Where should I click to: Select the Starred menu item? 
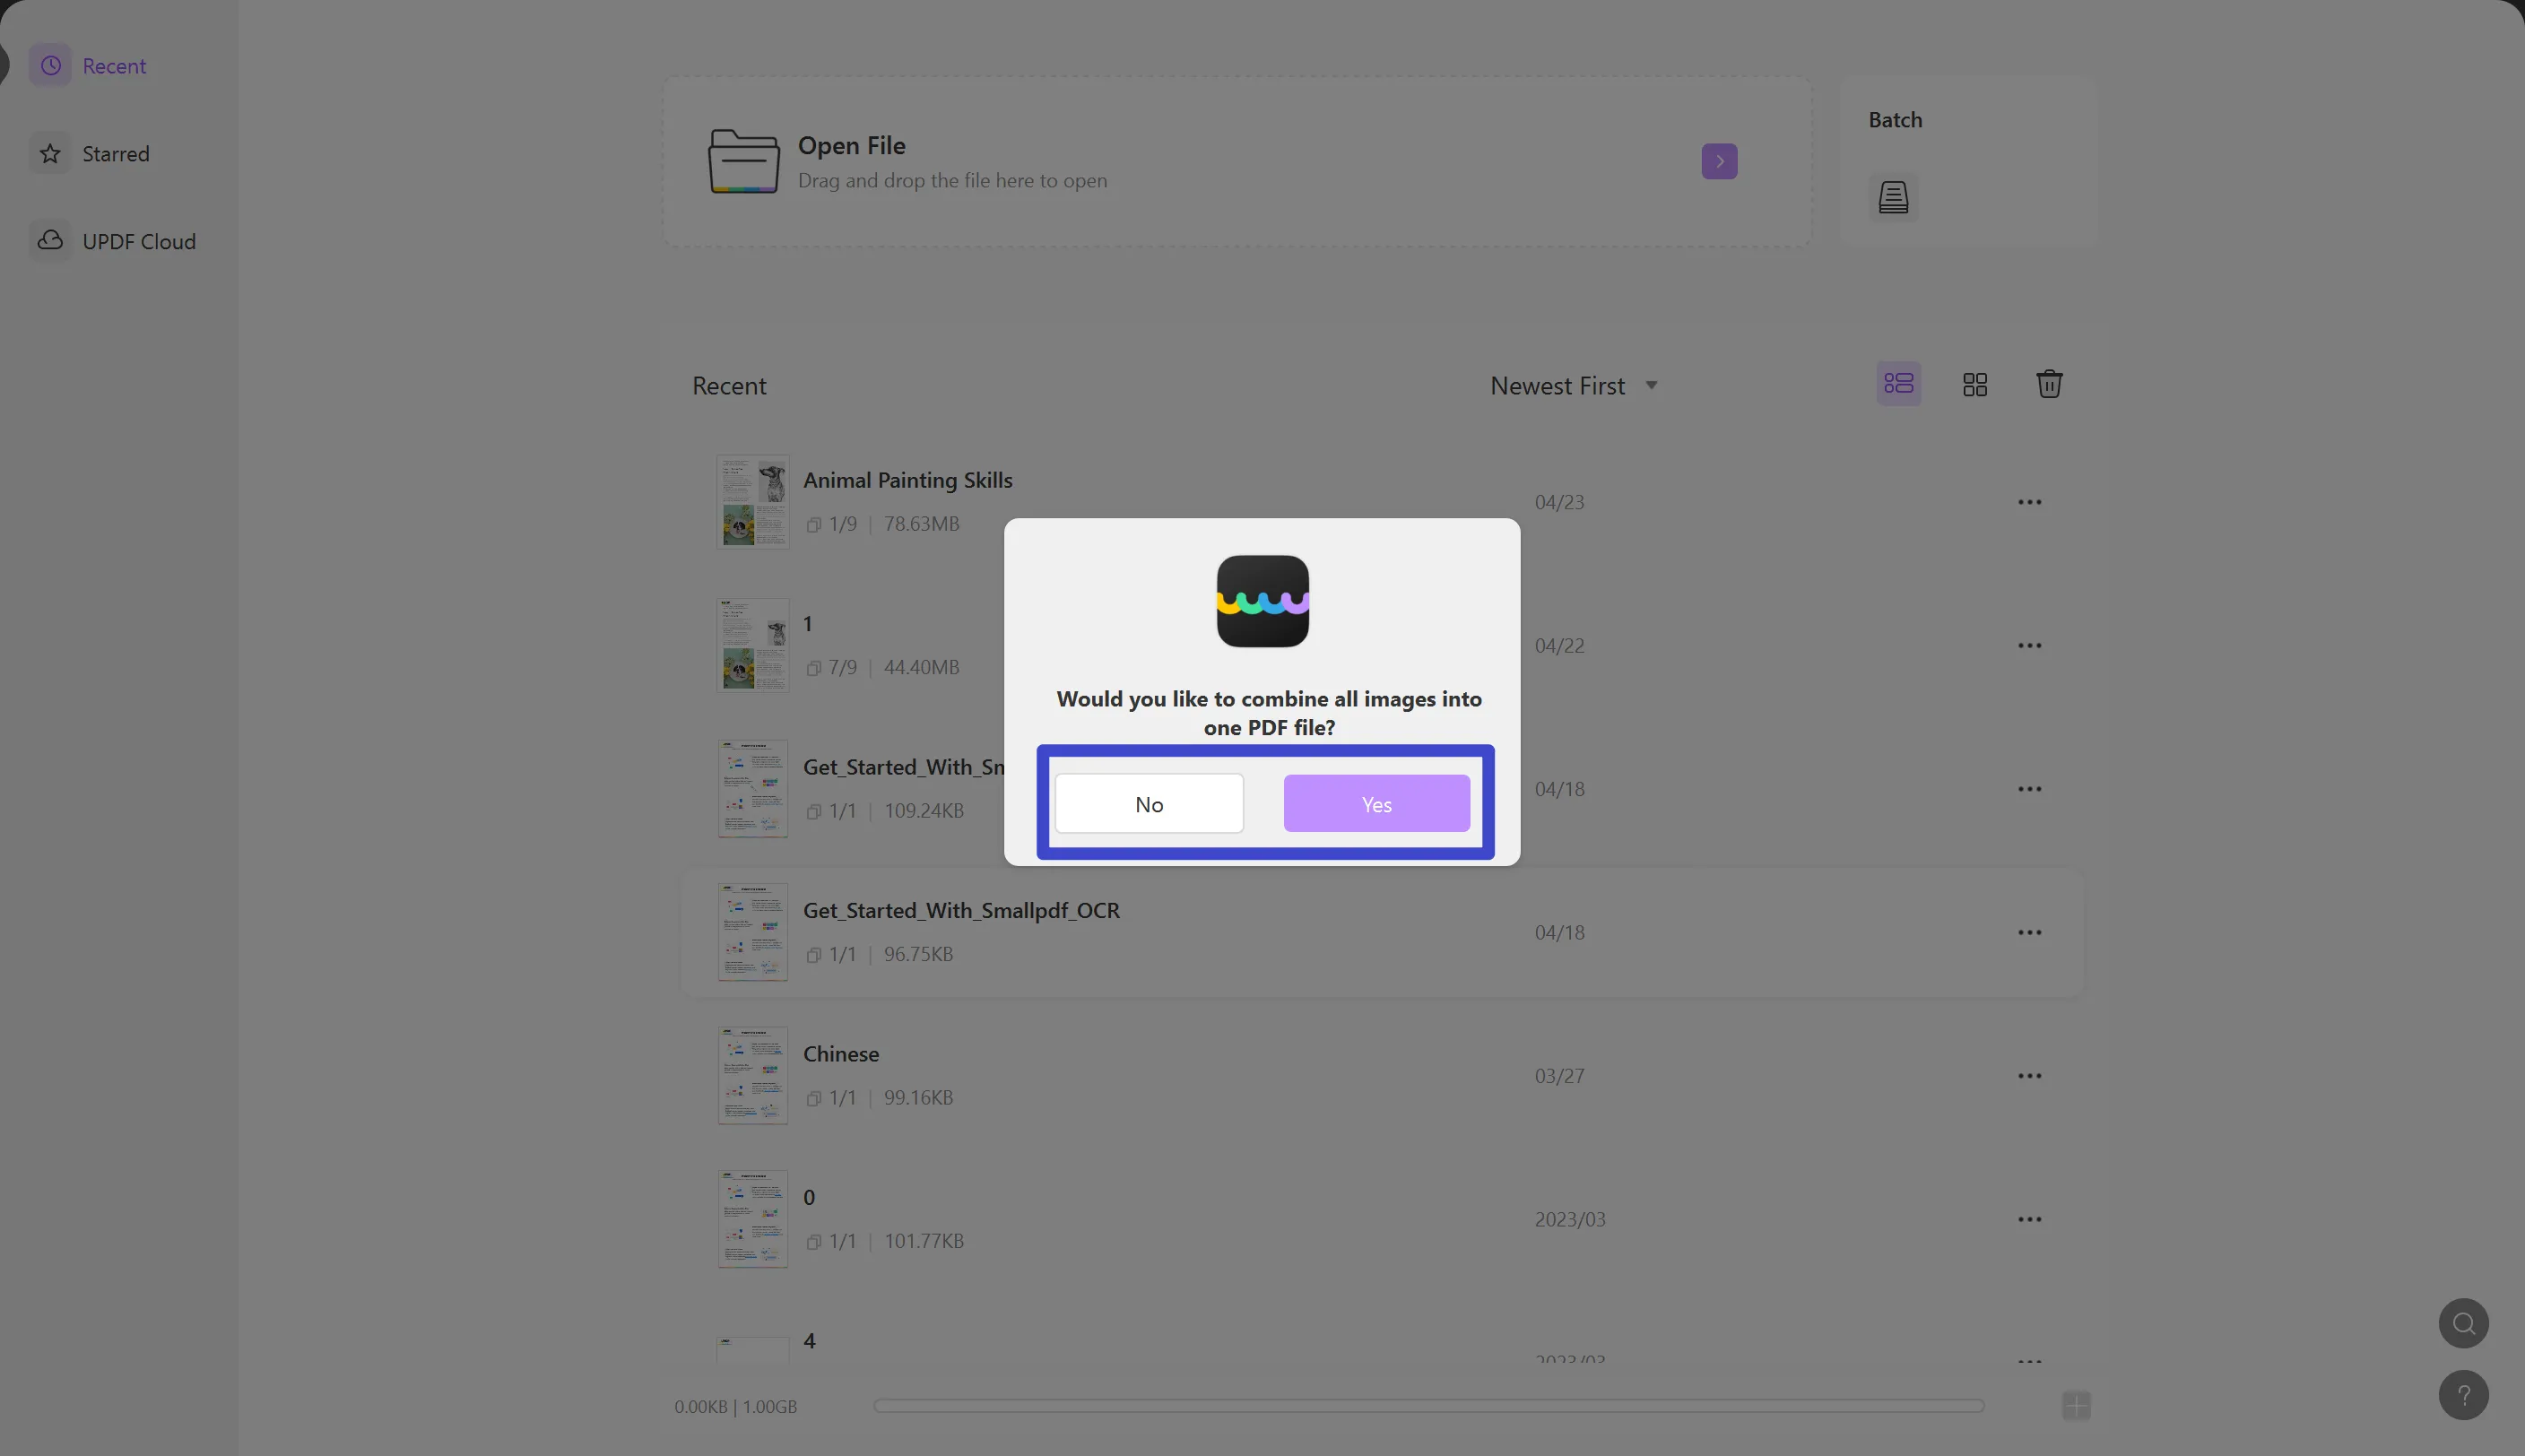(117, 154)
